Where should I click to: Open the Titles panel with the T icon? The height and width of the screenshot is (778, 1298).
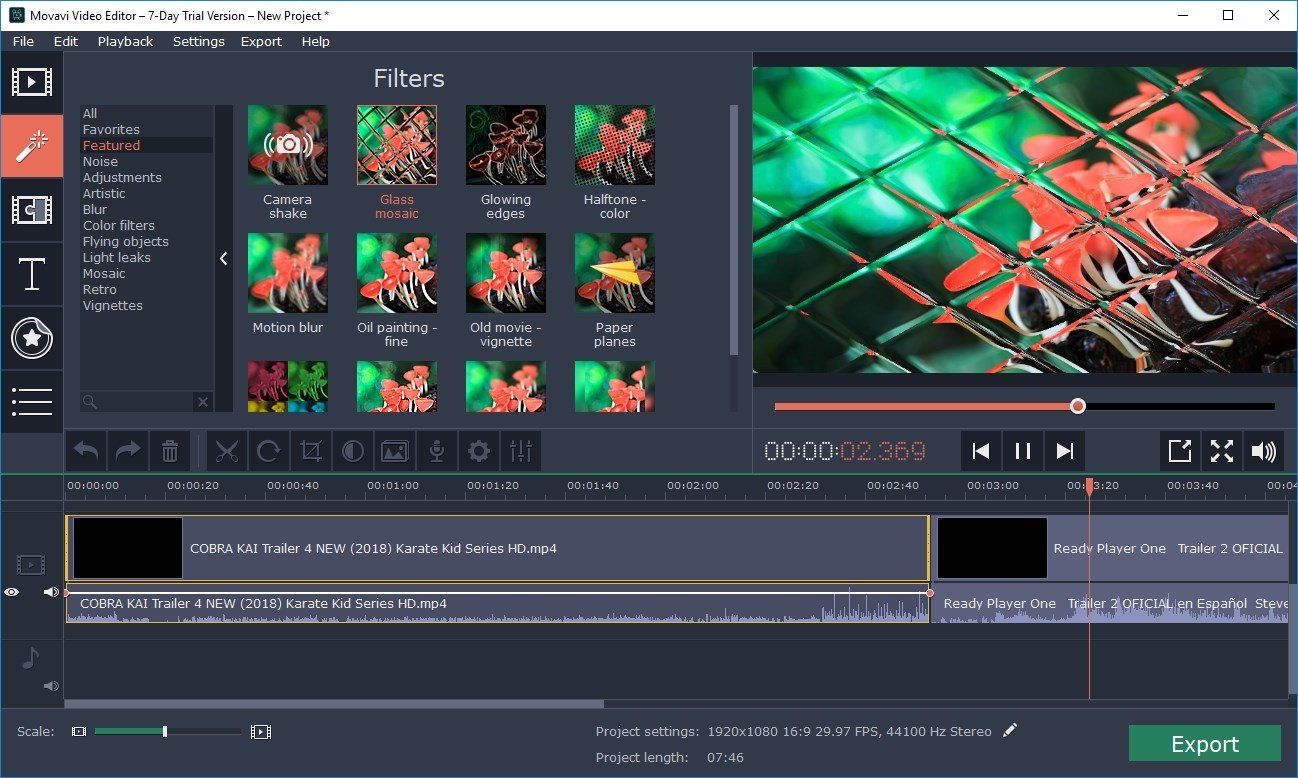click(x=32, y=274)
